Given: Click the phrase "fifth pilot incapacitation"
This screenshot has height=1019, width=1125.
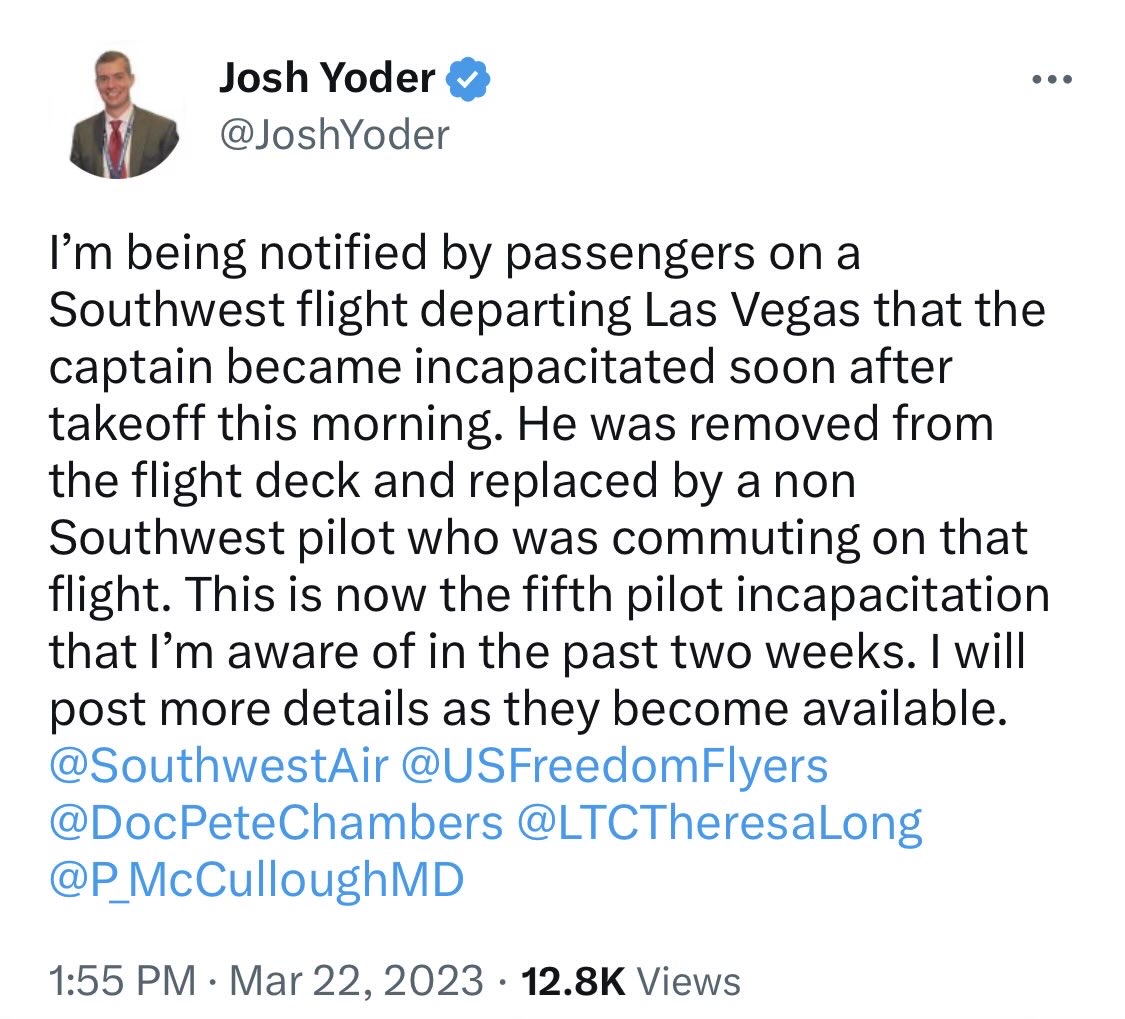Looking at the screenshot, I should coord(786,594).
